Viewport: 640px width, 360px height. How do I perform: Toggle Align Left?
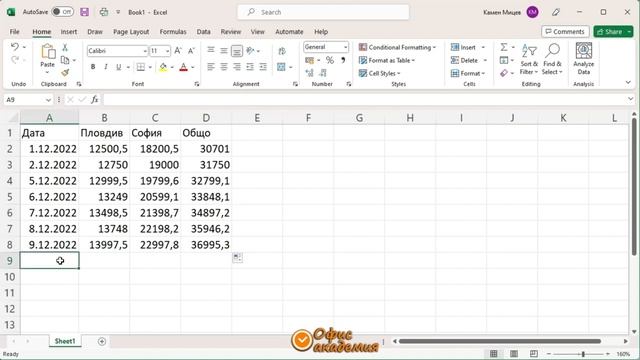point(211,67)
